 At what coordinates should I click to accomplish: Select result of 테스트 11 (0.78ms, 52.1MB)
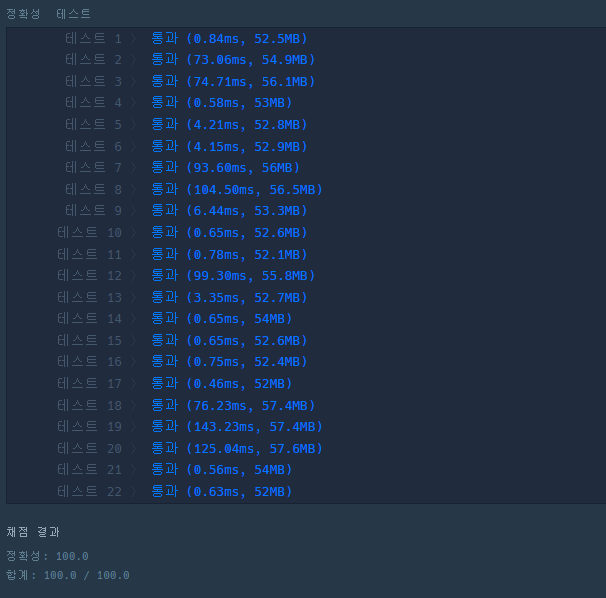(229, 254)
